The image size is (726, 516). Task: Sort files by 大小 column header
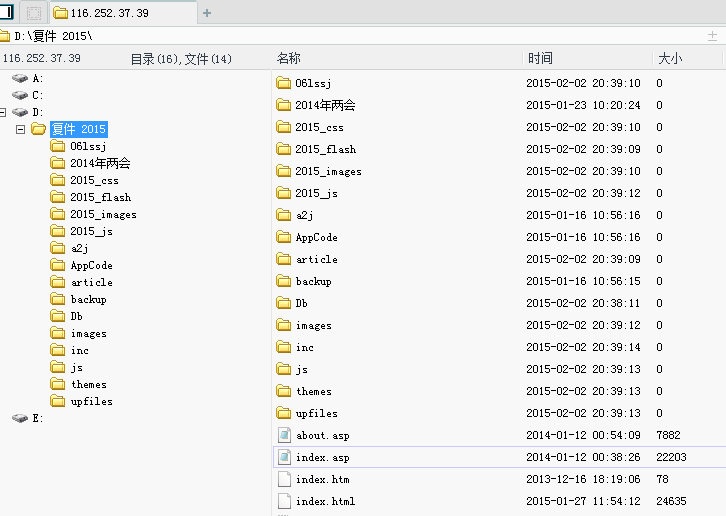coord(670,58)
